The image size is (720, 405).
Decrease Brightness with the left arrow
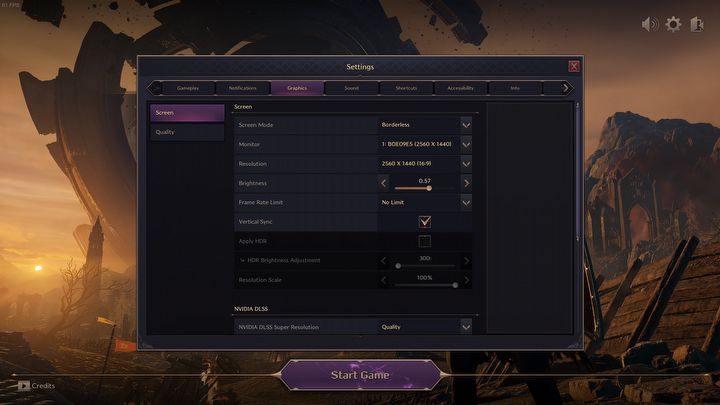coord(383,183)
